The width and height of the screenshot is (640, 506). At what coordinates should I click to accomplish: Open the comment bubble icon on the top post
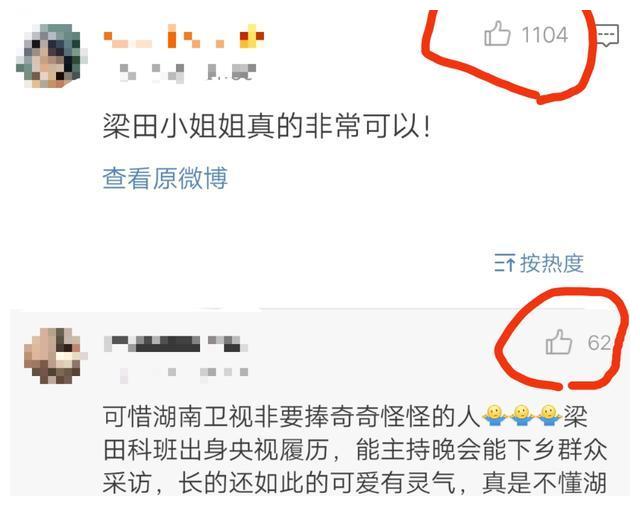608,35
